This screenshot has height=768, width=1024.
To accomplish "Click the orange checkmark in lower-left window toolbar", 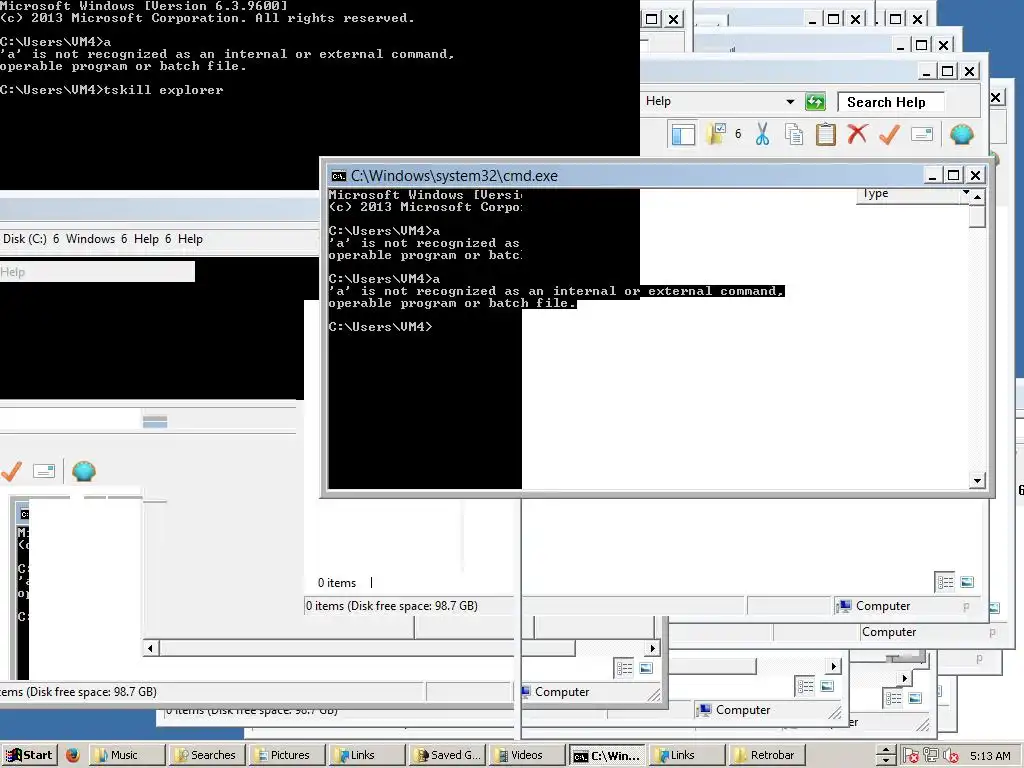I will 11,471.
